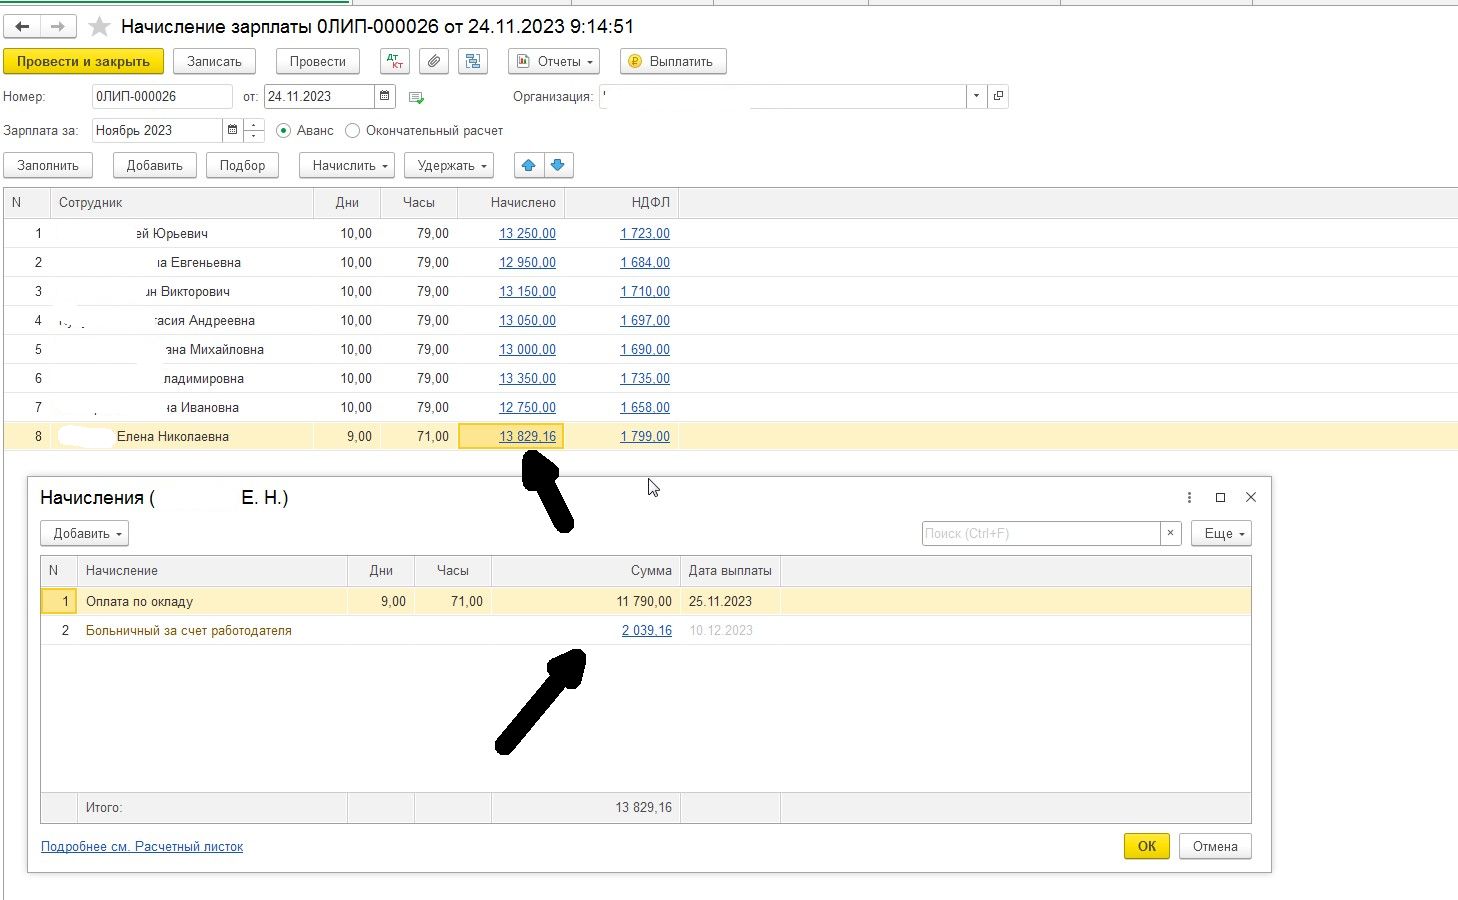Image resolution: width=1458 pixels, height=900 pixels.
Task: Open attached files paperclip icon
Action: [x=433, y=61]
